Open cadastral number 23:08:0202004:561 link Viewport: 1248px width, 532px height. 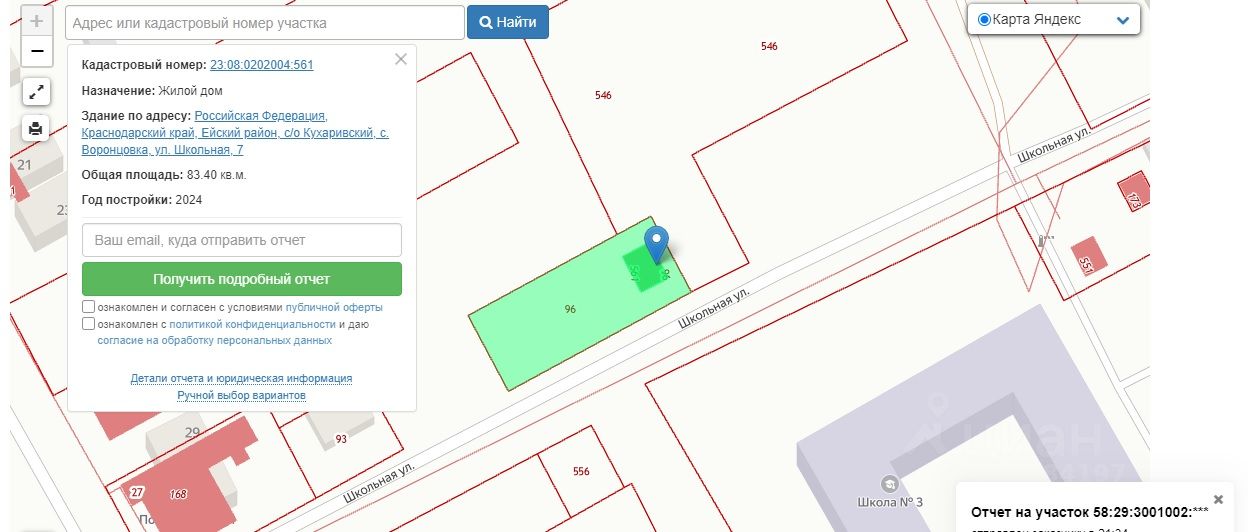pyautogui.click(x=261, y=65)
